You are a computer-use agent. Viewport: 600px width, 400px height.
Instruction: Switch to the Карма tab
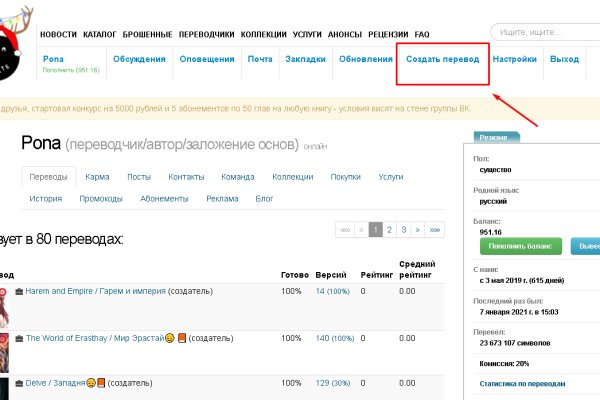pos(98,177)
